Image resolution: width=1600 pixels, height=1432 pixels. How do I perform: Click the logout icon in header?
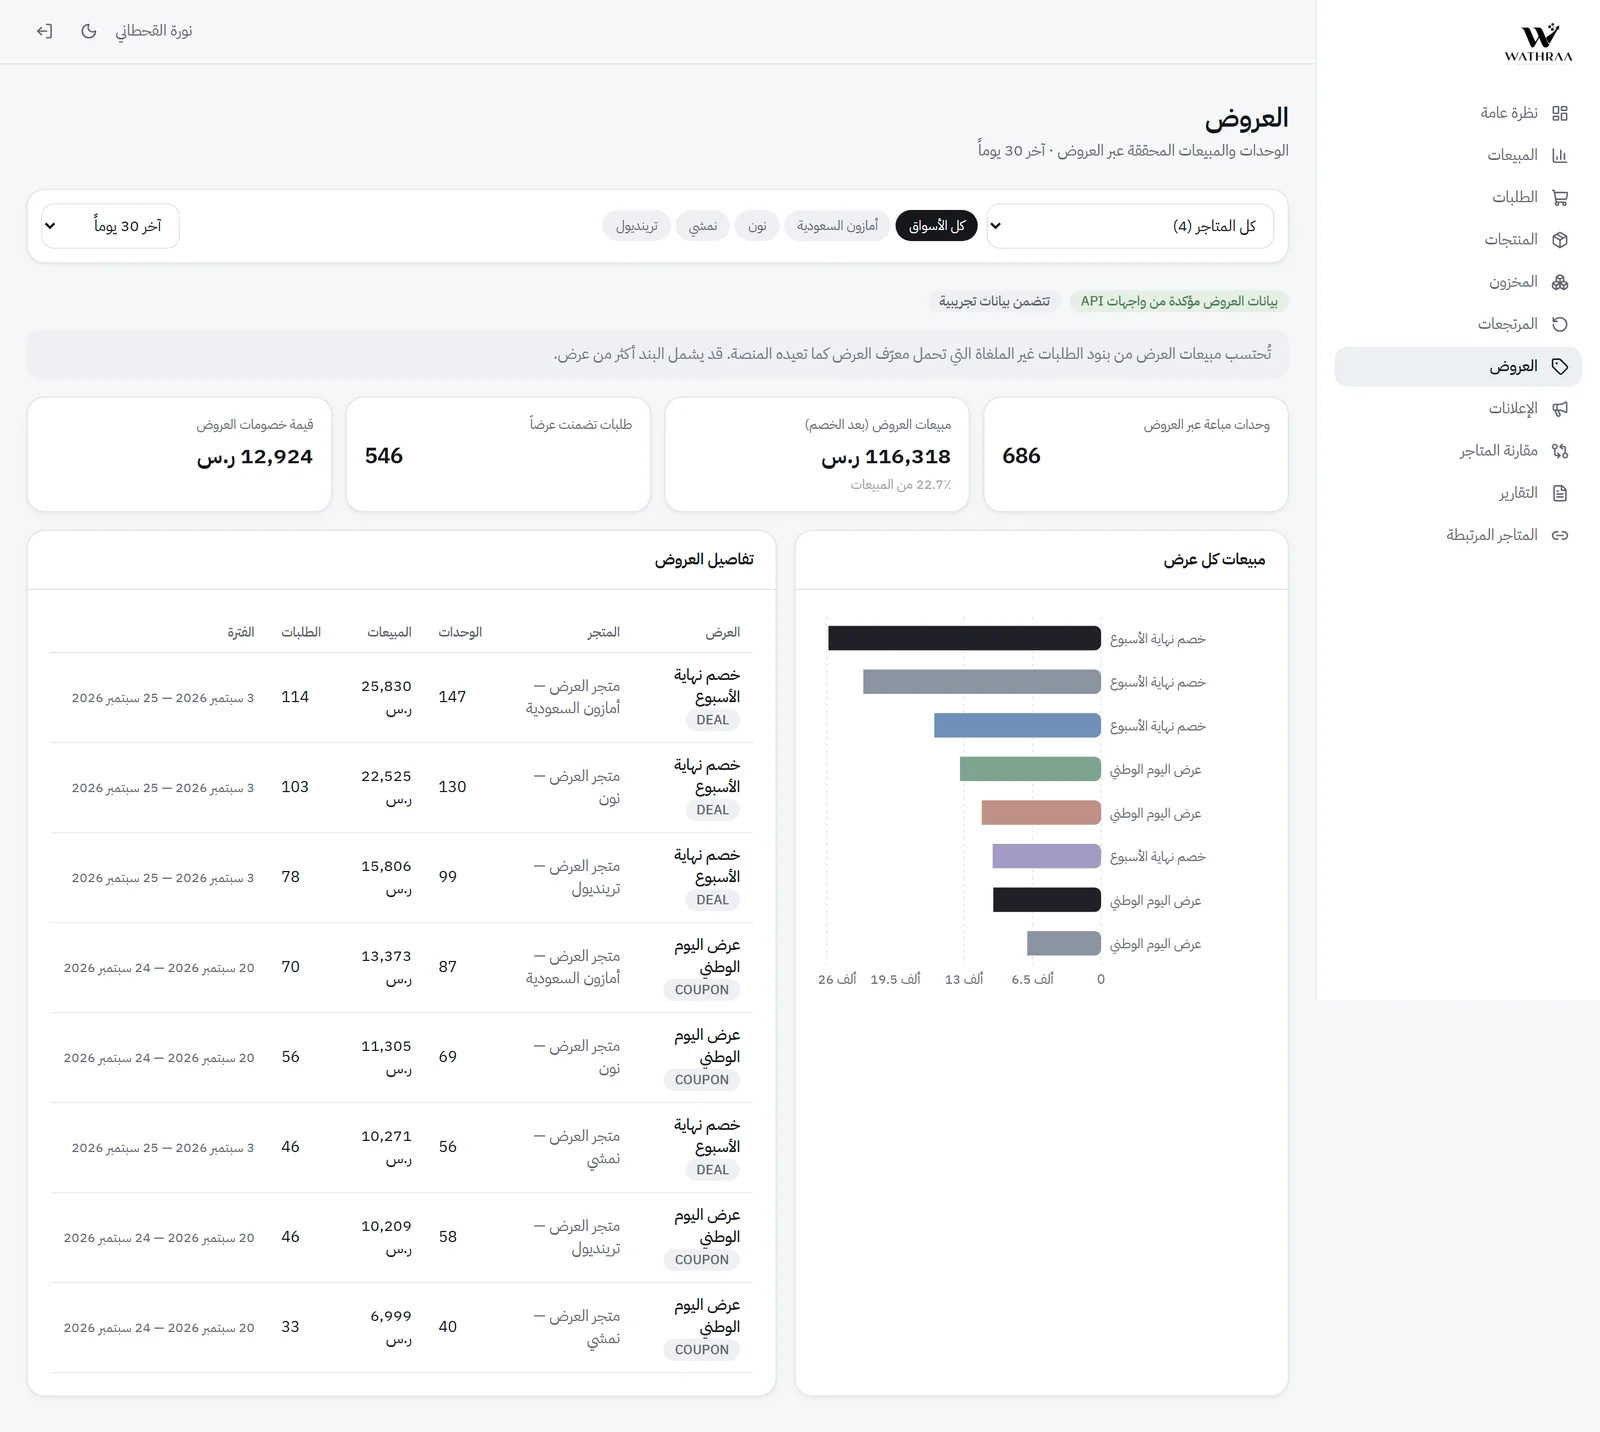(x=44, y=31)
